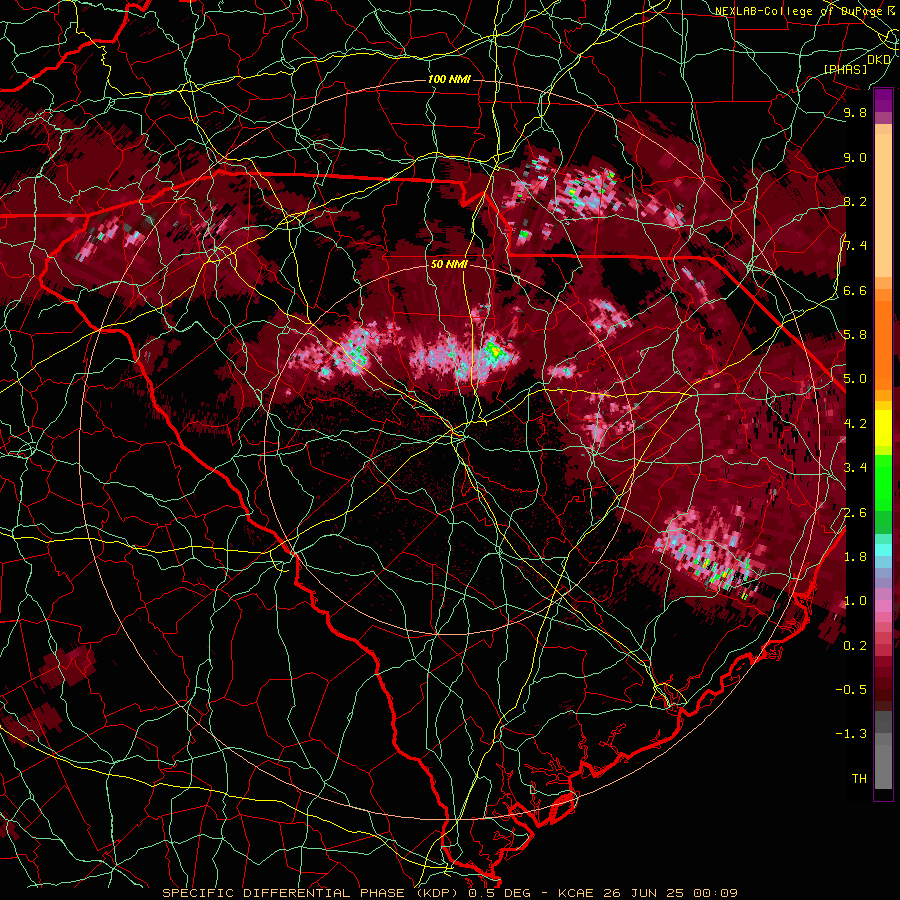Click the "8.2" scale value
The image size is (900, 900).
(855, 201)
